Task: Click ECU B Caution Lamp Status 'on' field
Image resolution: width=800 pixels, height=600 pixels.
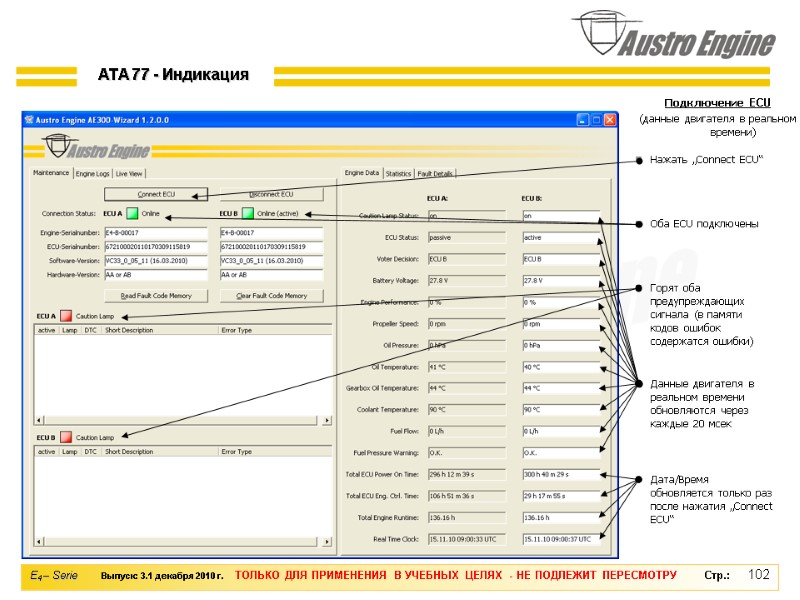Action: coord(561,216)
